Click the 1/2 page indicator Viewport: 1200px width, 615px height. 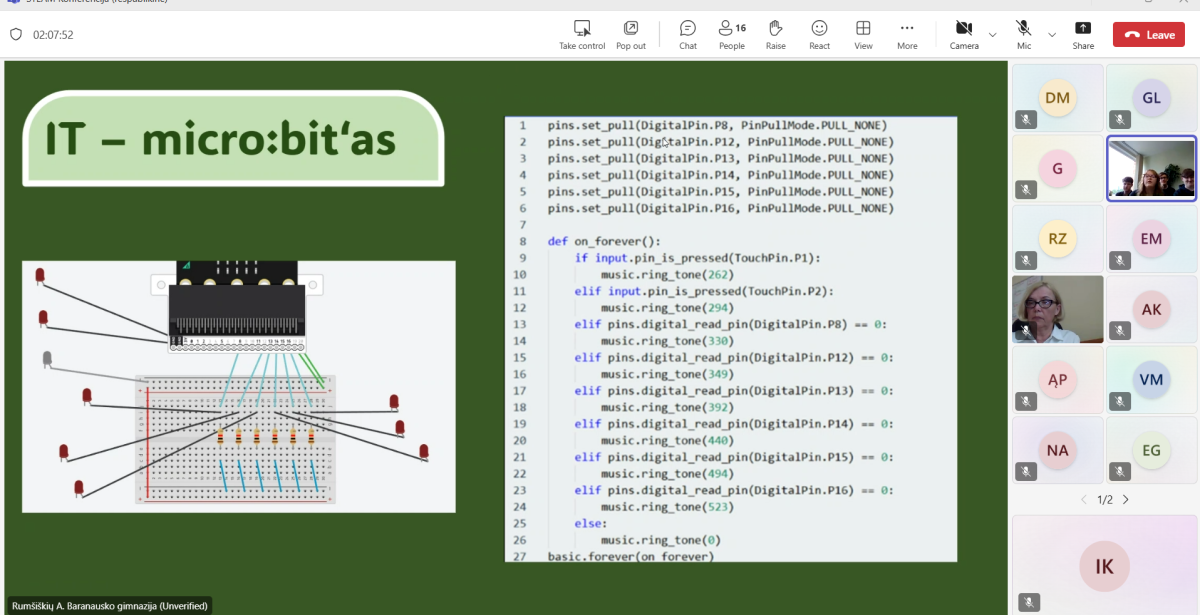tap(1104, 500)
